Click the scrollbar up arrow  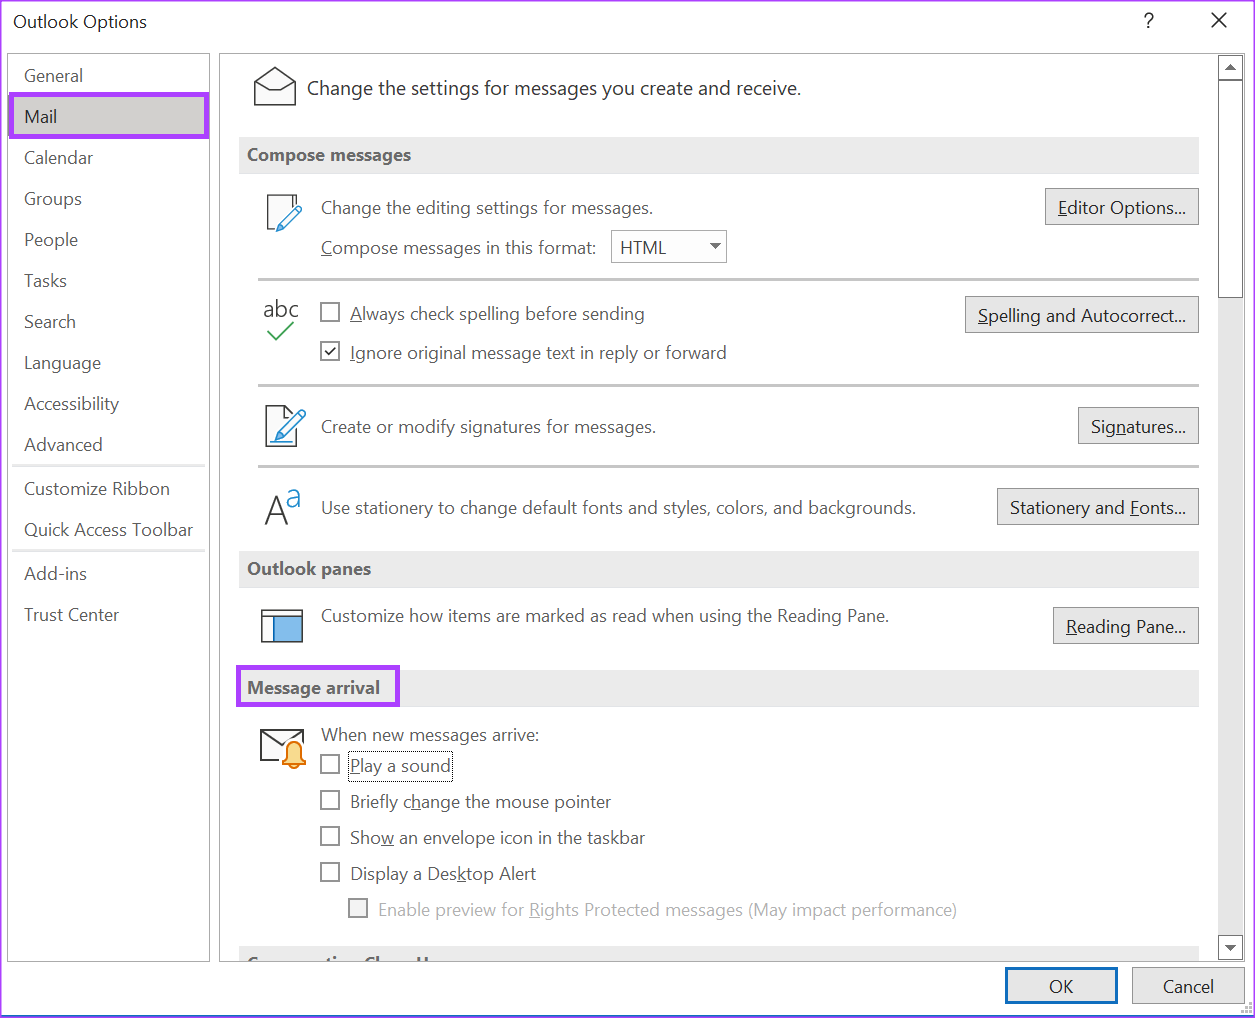[x=1230, y=68]
